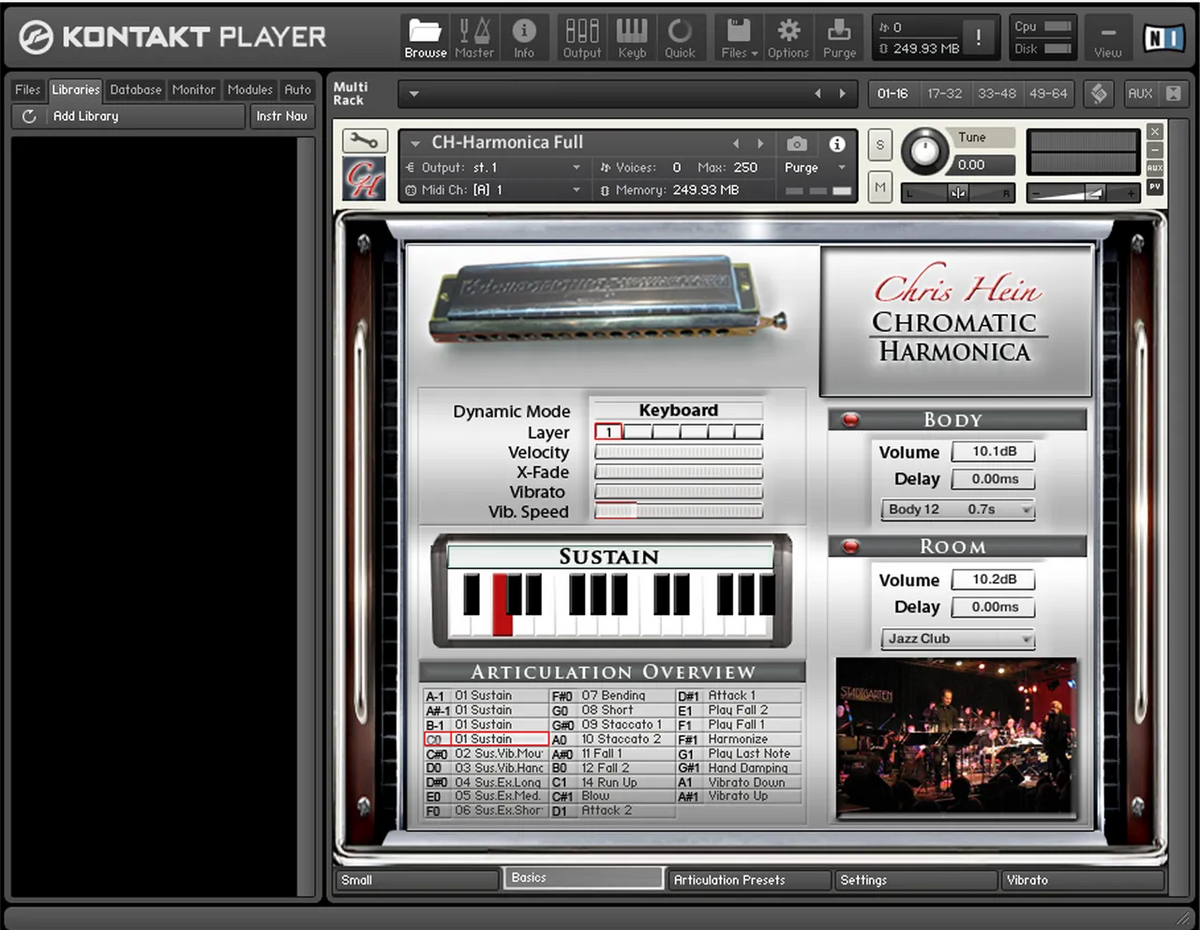Open instrument edit wrench icon

364,140
